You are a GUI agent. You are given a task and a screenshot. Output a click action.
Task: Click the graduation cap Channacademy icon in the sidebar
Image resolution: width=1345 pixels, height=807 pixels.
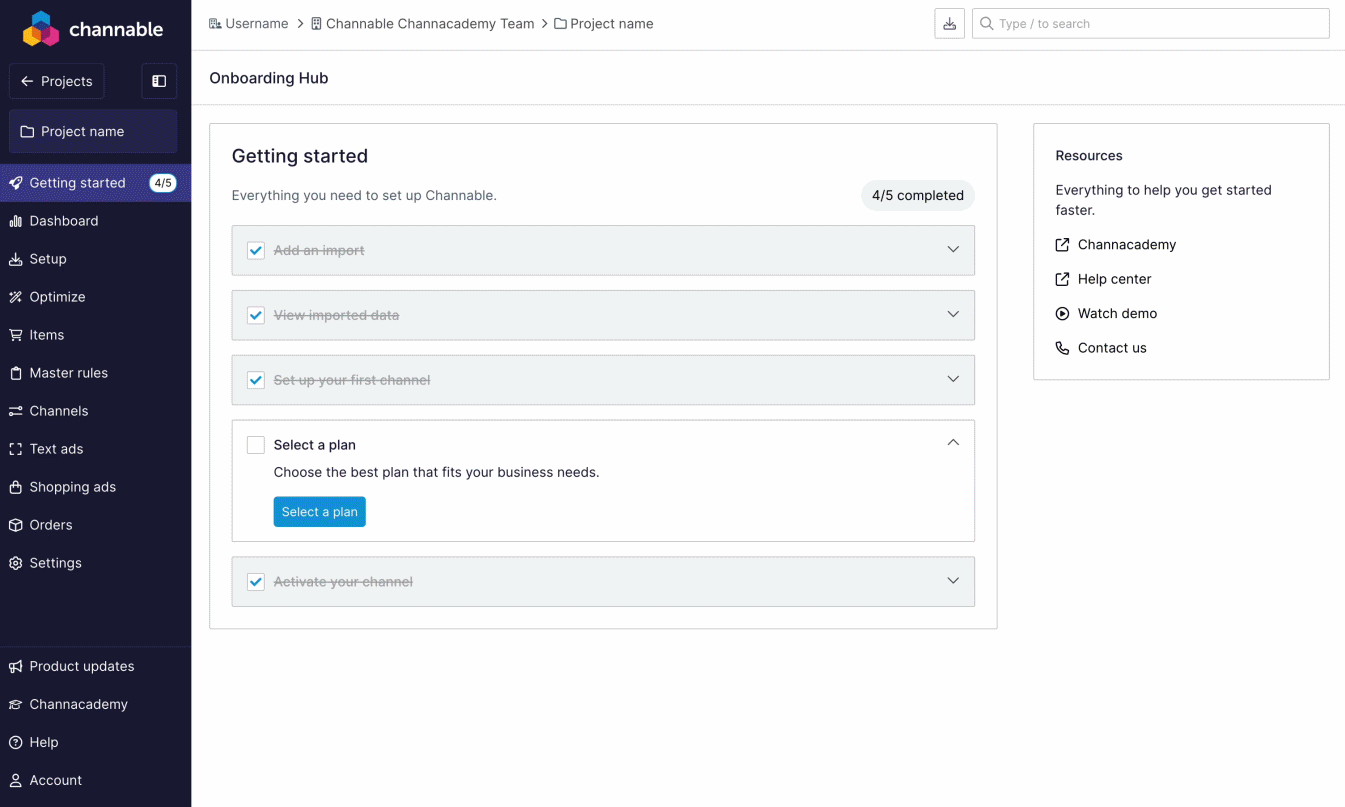[15, 704]
